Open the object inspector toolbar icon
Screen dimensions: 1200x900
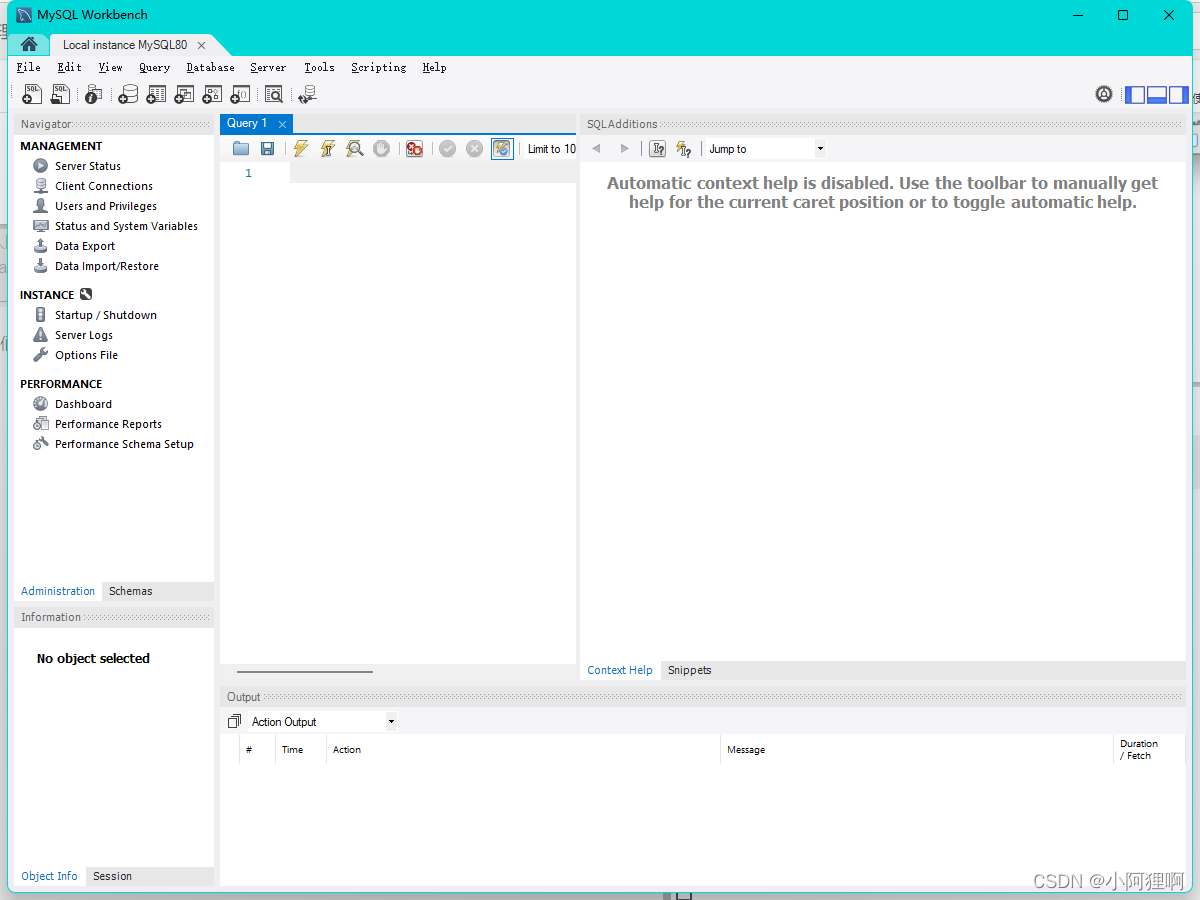[93, 94]
